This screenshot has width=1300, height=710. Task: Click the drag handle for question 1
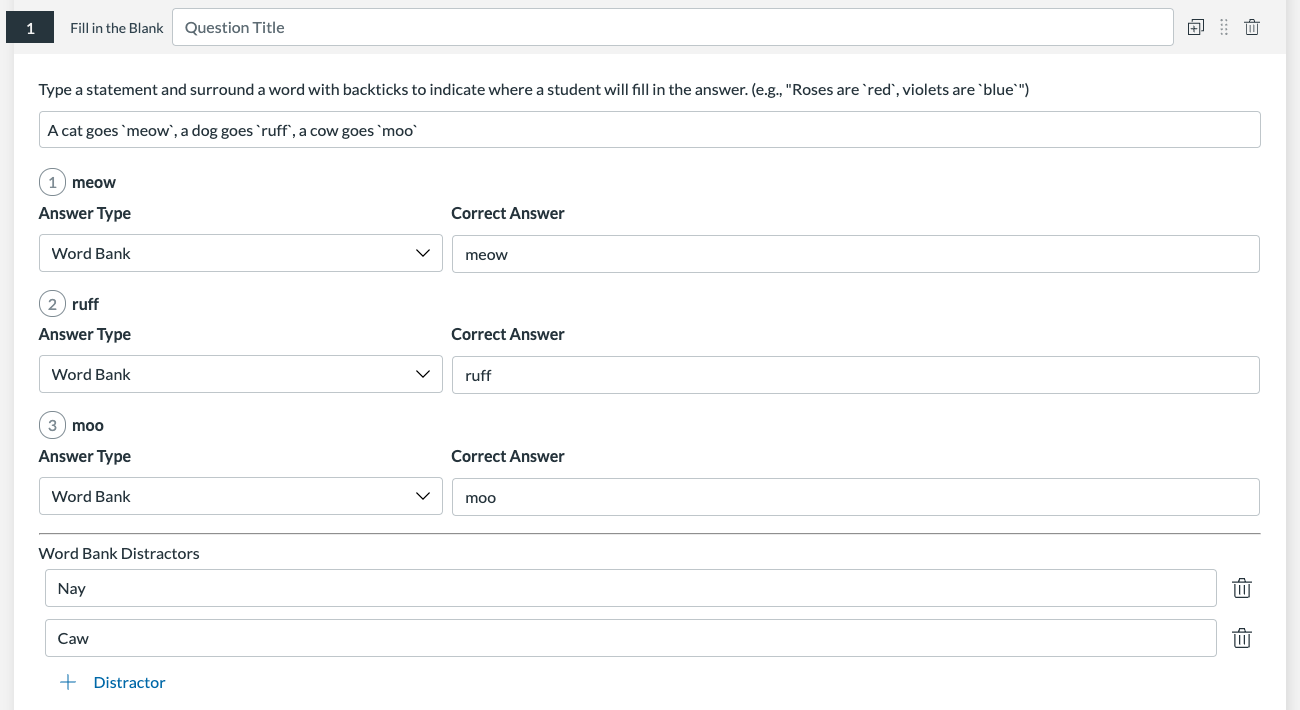click(1224, 28)
